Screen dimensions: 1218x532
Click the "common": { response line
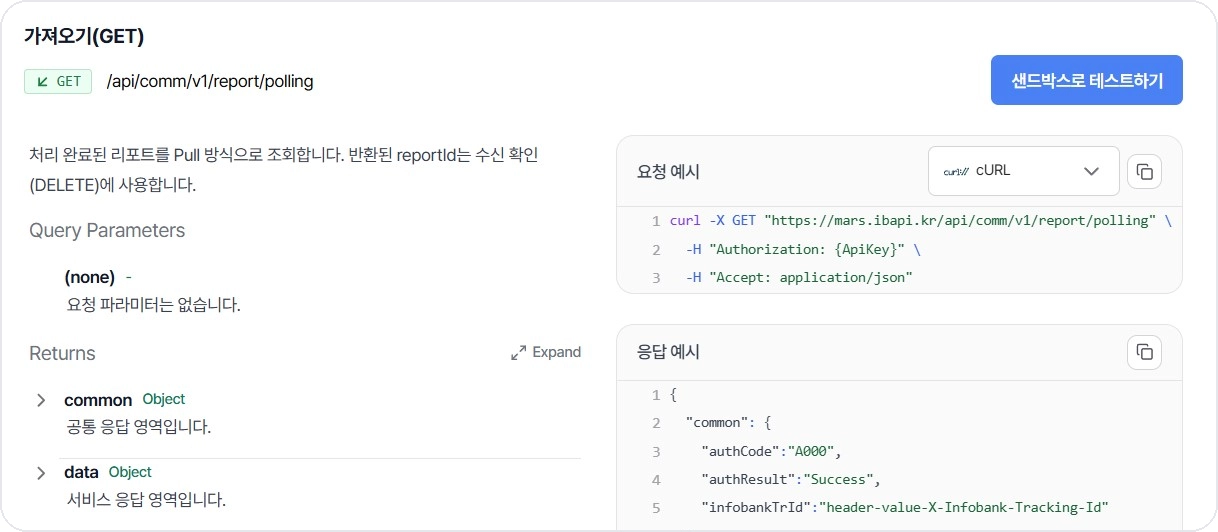pos(729,423)
